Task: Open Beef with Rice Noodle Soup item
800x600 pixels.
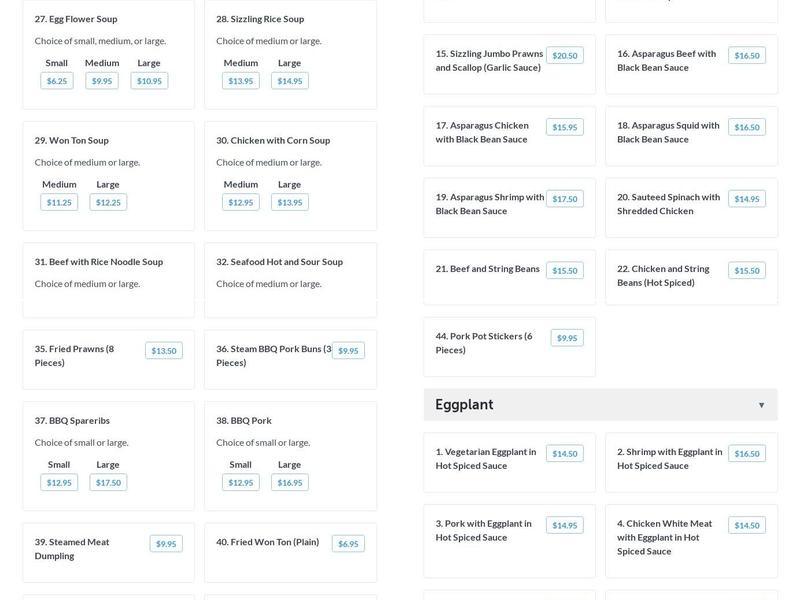Action: [99, 262]
